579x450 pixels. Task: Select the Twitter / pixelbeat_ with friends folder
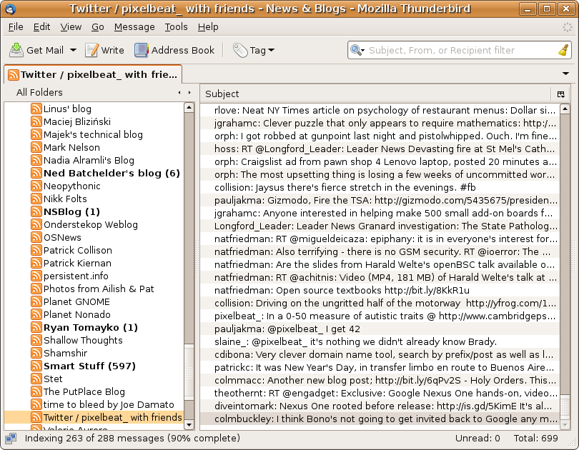pyautogui.click(x=94, y=417)
